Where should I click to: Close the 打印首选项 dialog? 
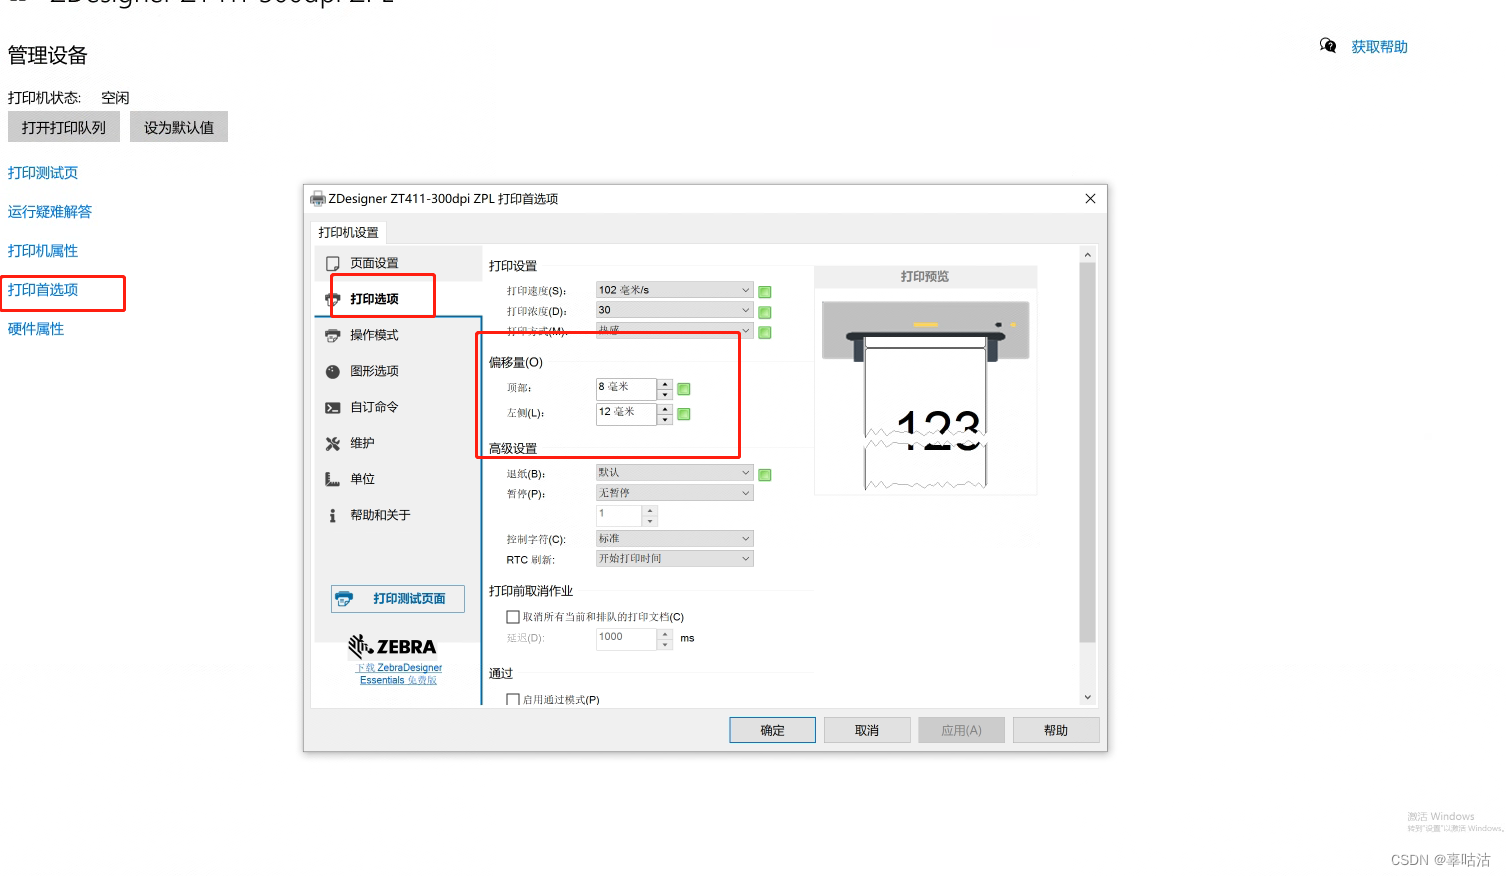[1090, 199]
